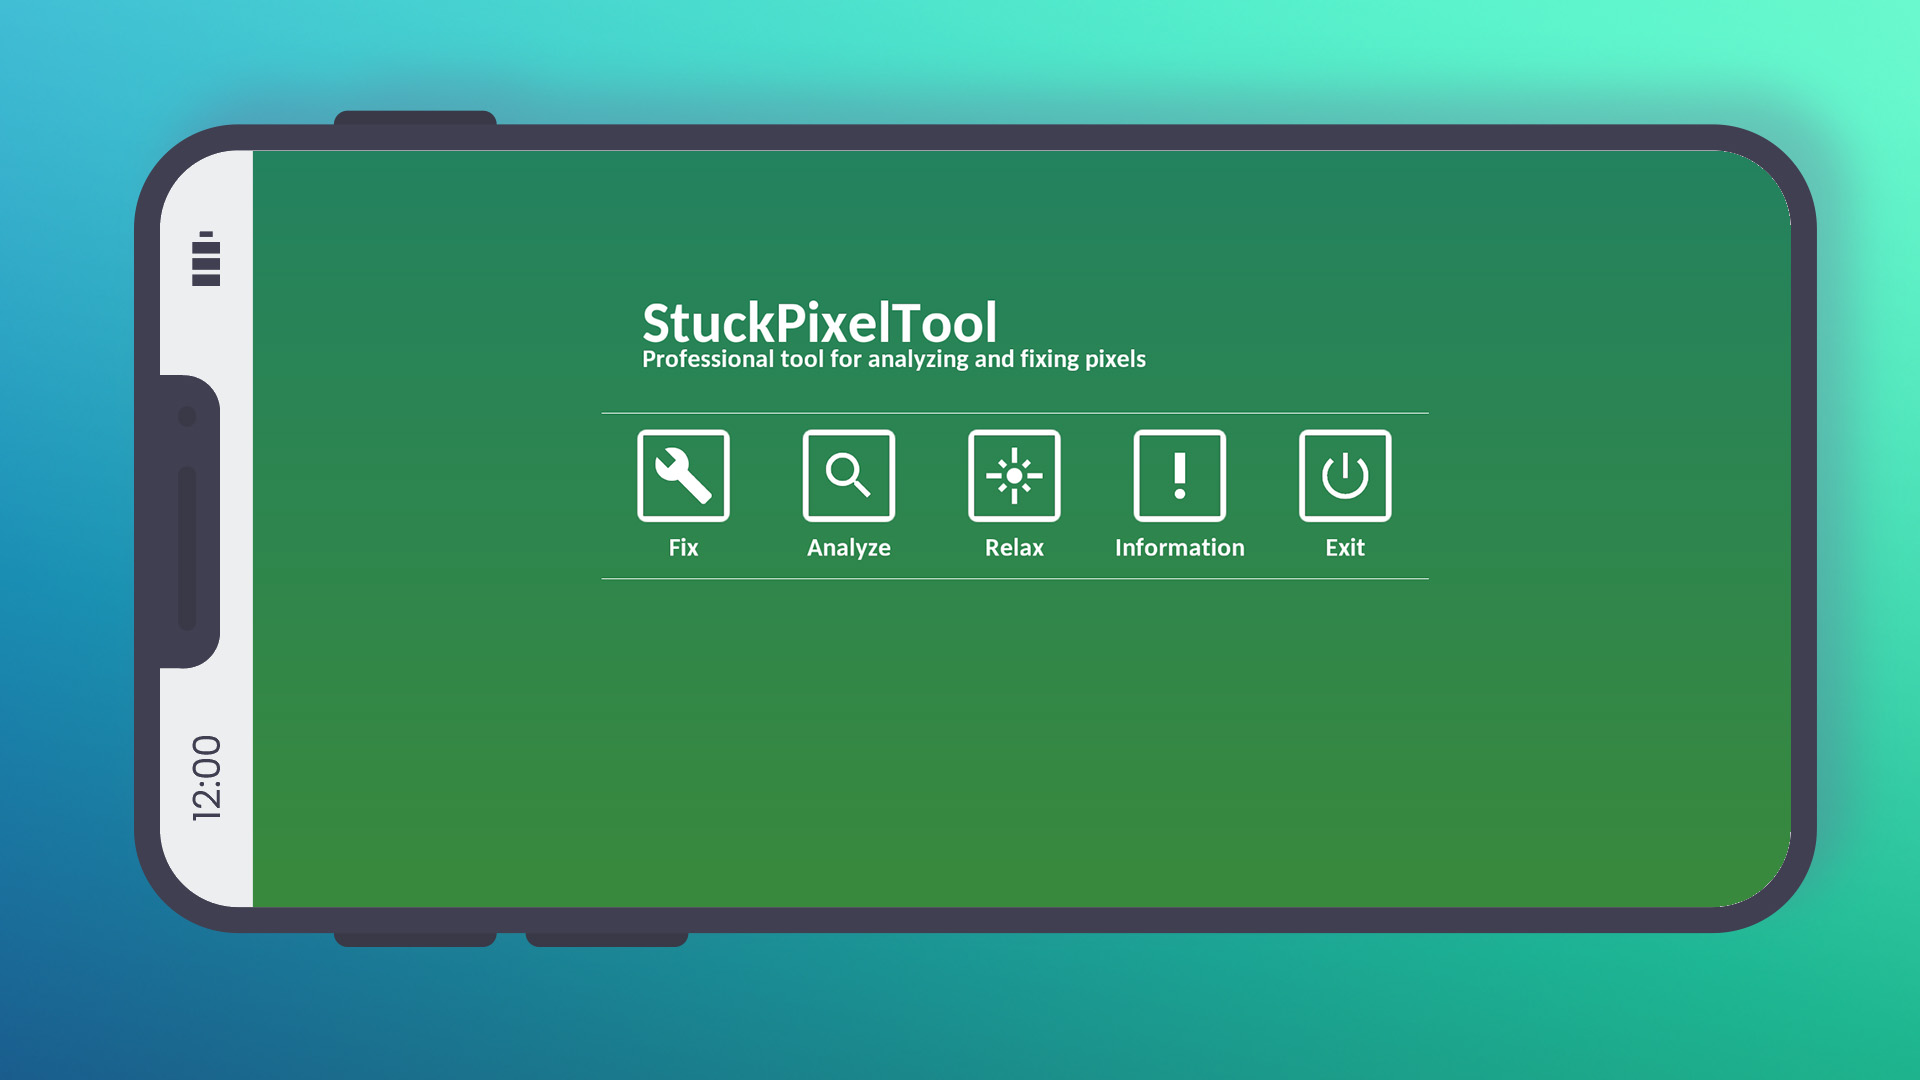Click the Exit text label
Image resolution: width=1920 pixels, height=1080 pixels.
(1344, 547)
